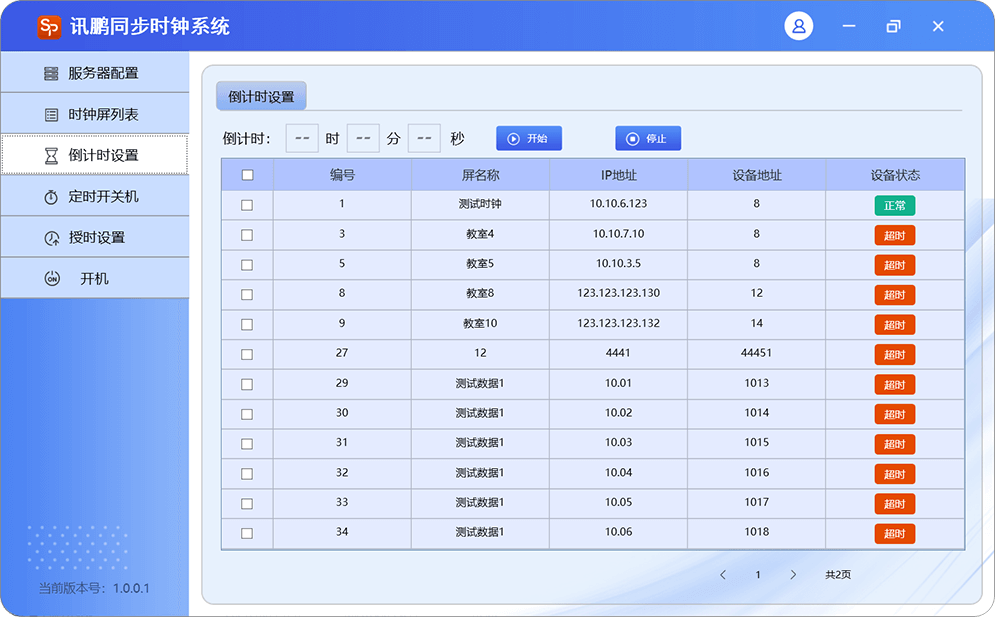Check the row with 编号 31
995x617 pixels.
tap(247, 444)
